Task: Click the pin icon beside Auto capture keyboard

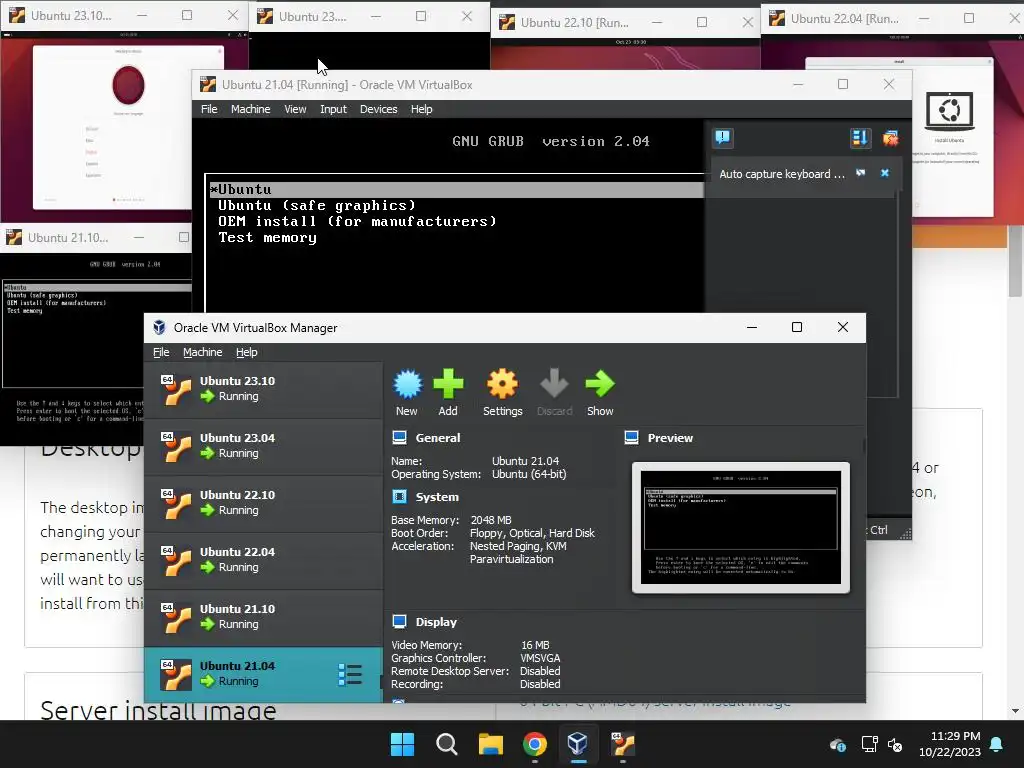Action: 861,173
